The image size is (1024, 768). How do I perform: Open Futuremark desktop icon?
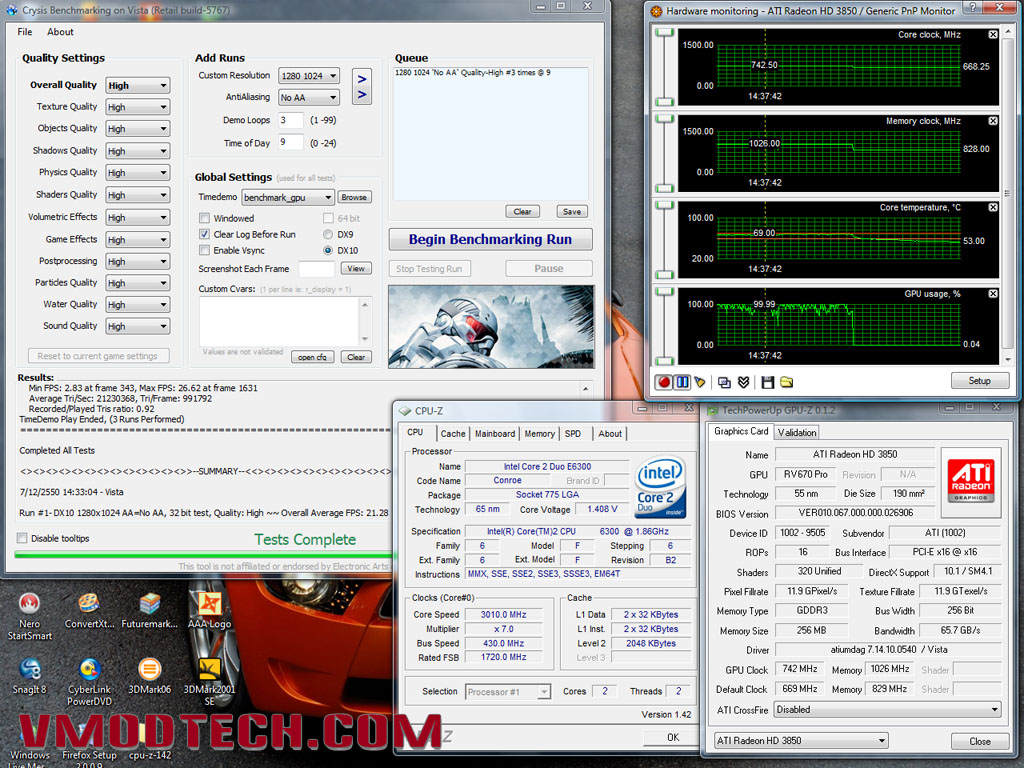(x=150, y=611)
